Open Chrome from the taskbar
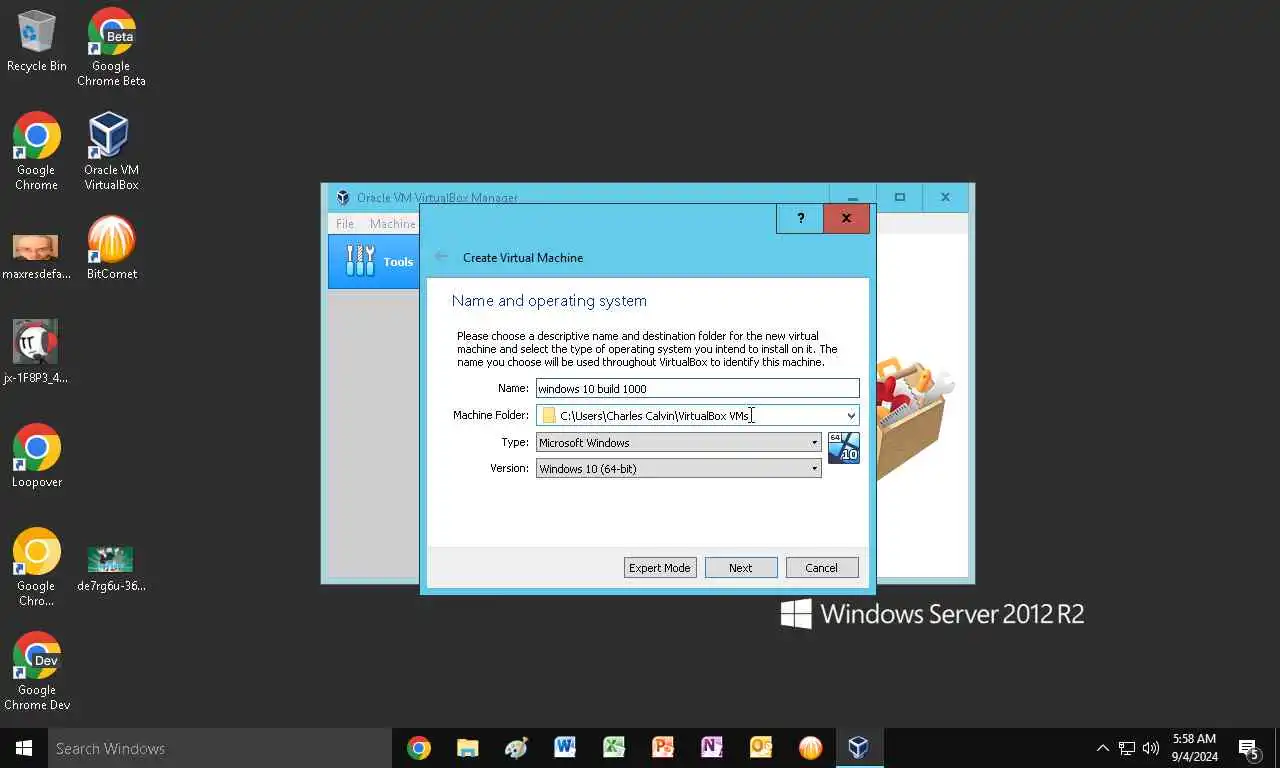The height and width of the screenshot is (768, 1280). pyautogui.click(x=419, y=748)
